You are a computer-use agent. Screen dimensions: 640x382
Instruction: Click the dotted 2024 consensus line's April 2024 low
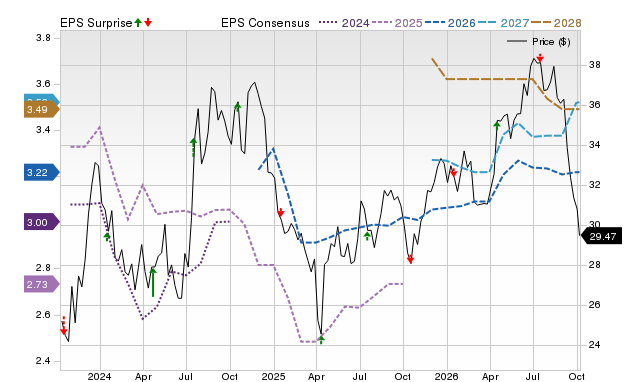pos(142,319)
